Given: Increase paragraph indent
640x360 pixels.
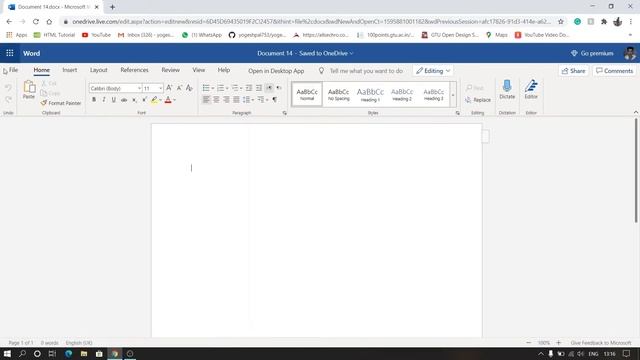Looking at the screenshot, I should click(x=259, y=88).
